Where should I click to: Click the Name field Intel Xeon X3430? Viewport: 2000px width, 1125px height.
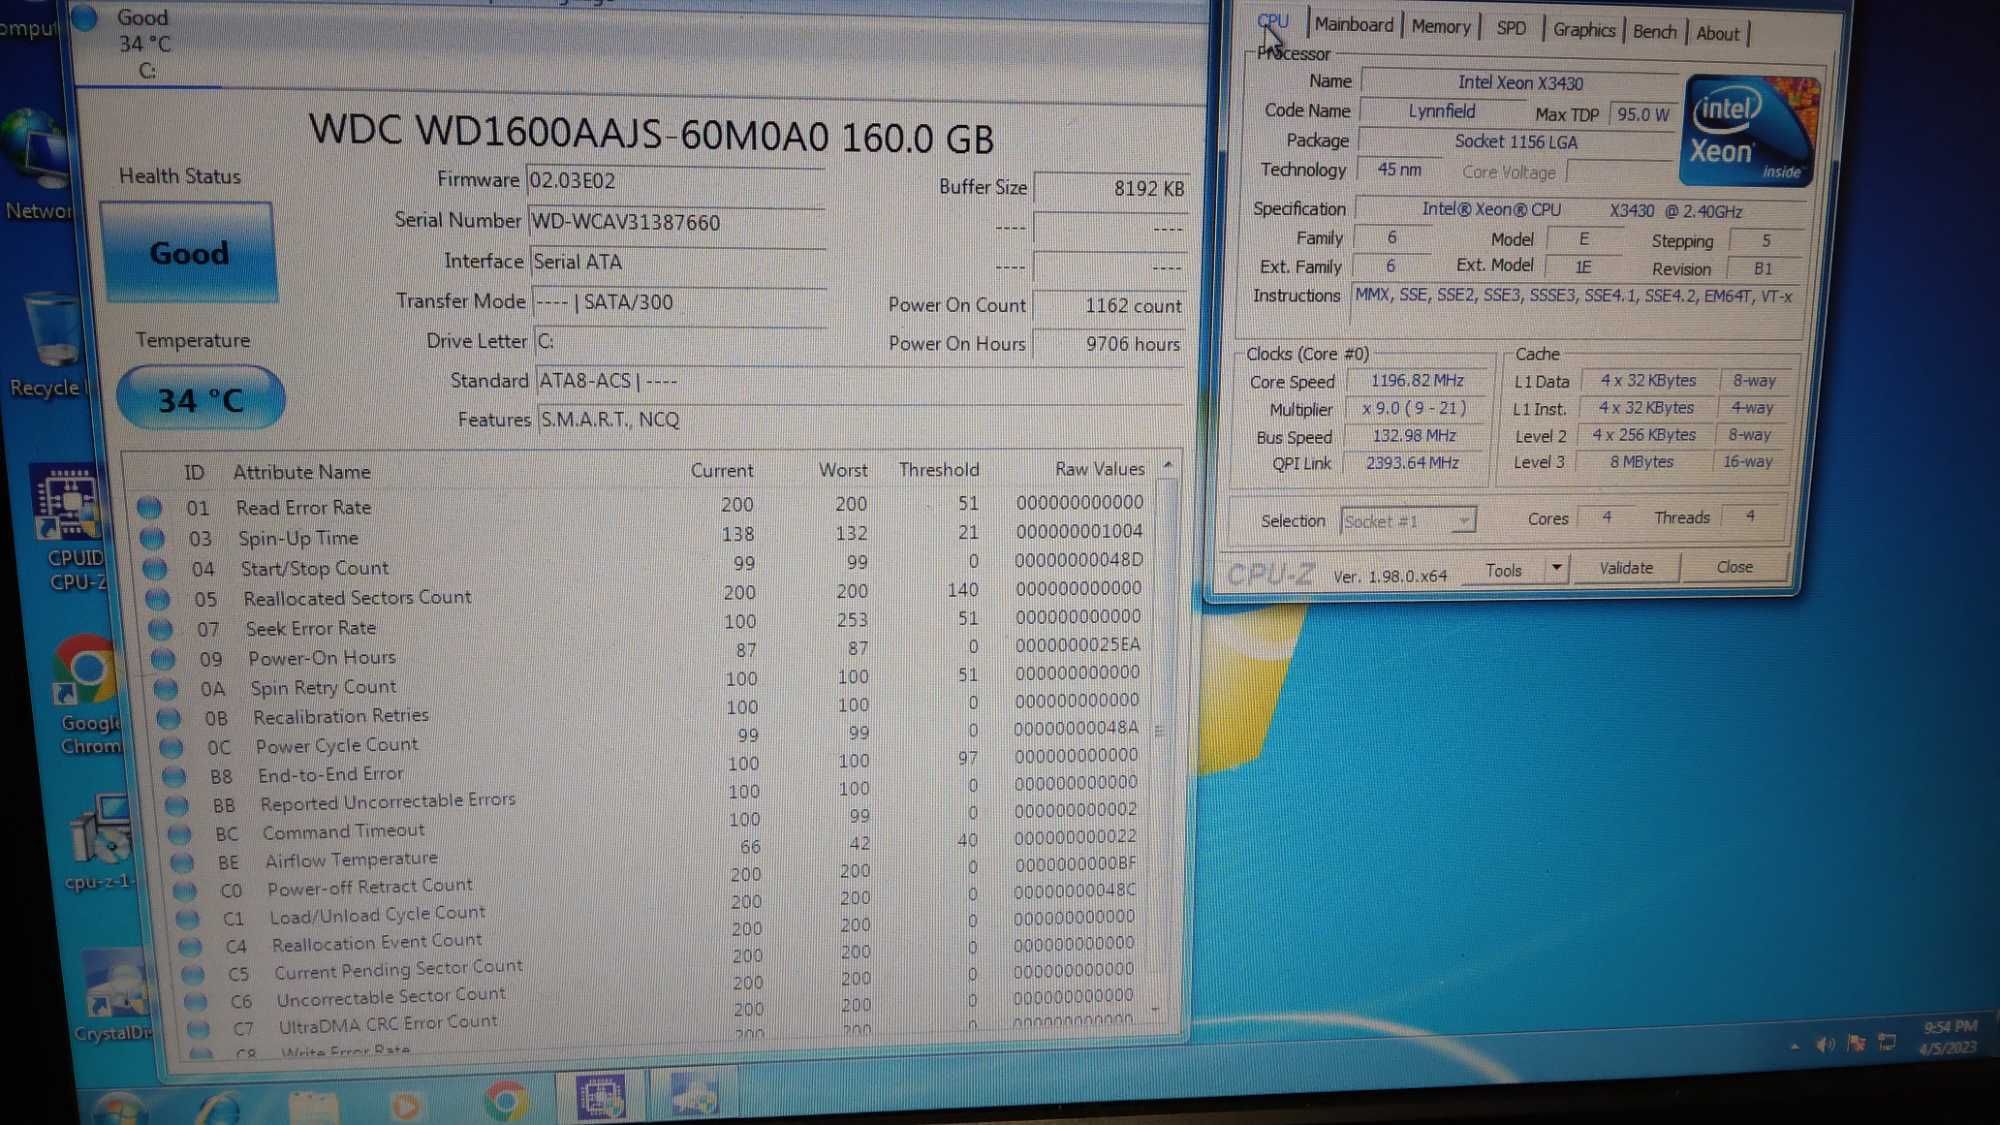click(x=1519, y=83)
